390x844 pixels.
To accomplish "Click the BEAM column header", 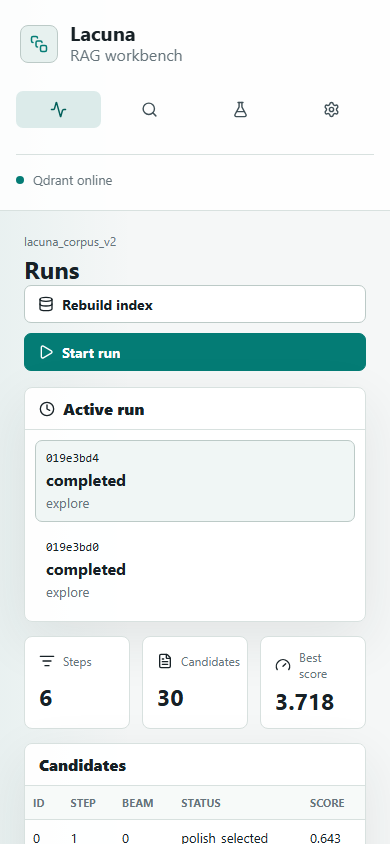I will pyautogui.click(x=138, y=803).
